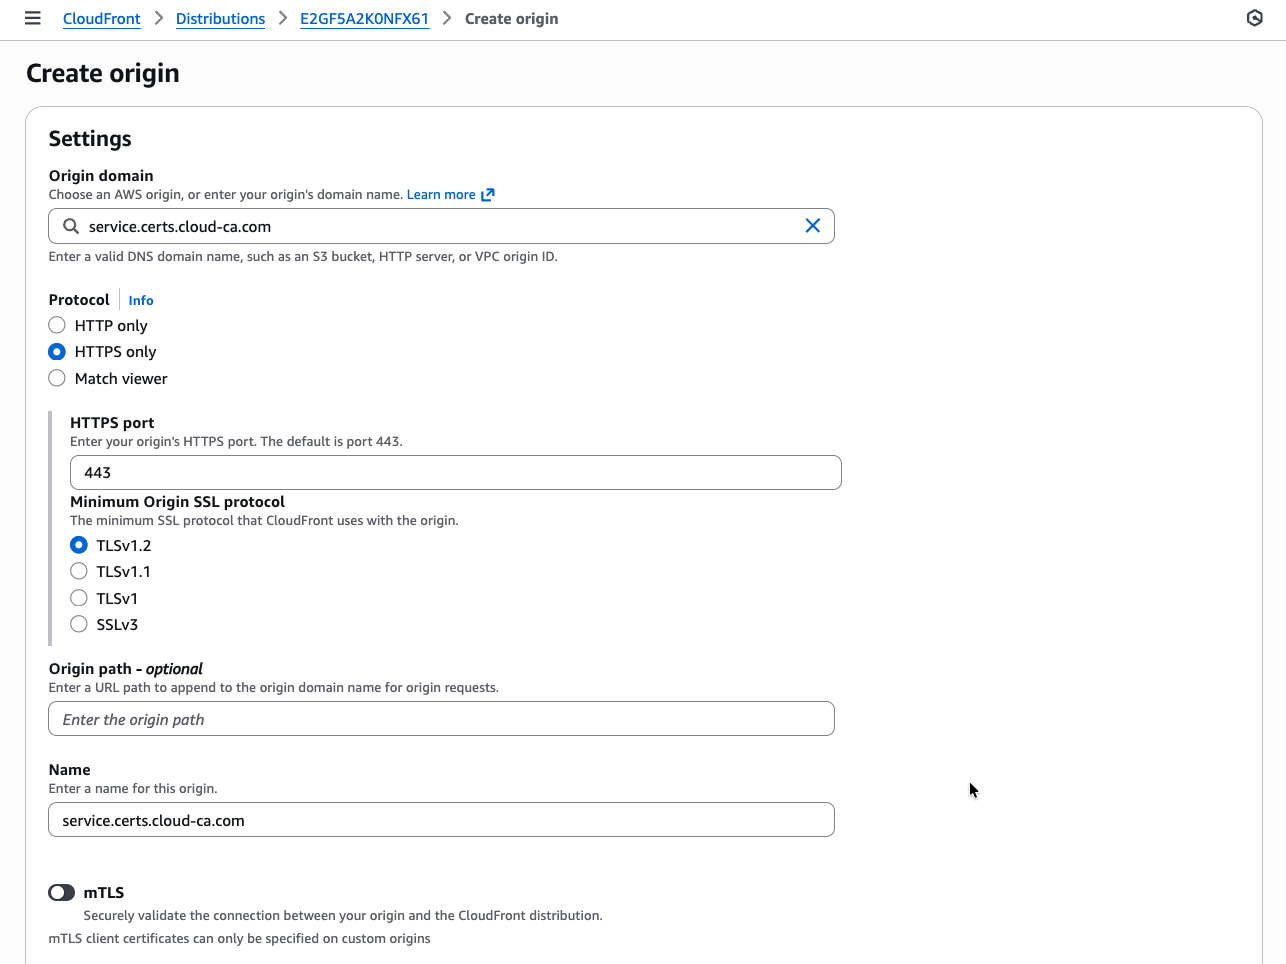Click the Info link beside Protocol
1286x964 pixels.
point(140,300)
